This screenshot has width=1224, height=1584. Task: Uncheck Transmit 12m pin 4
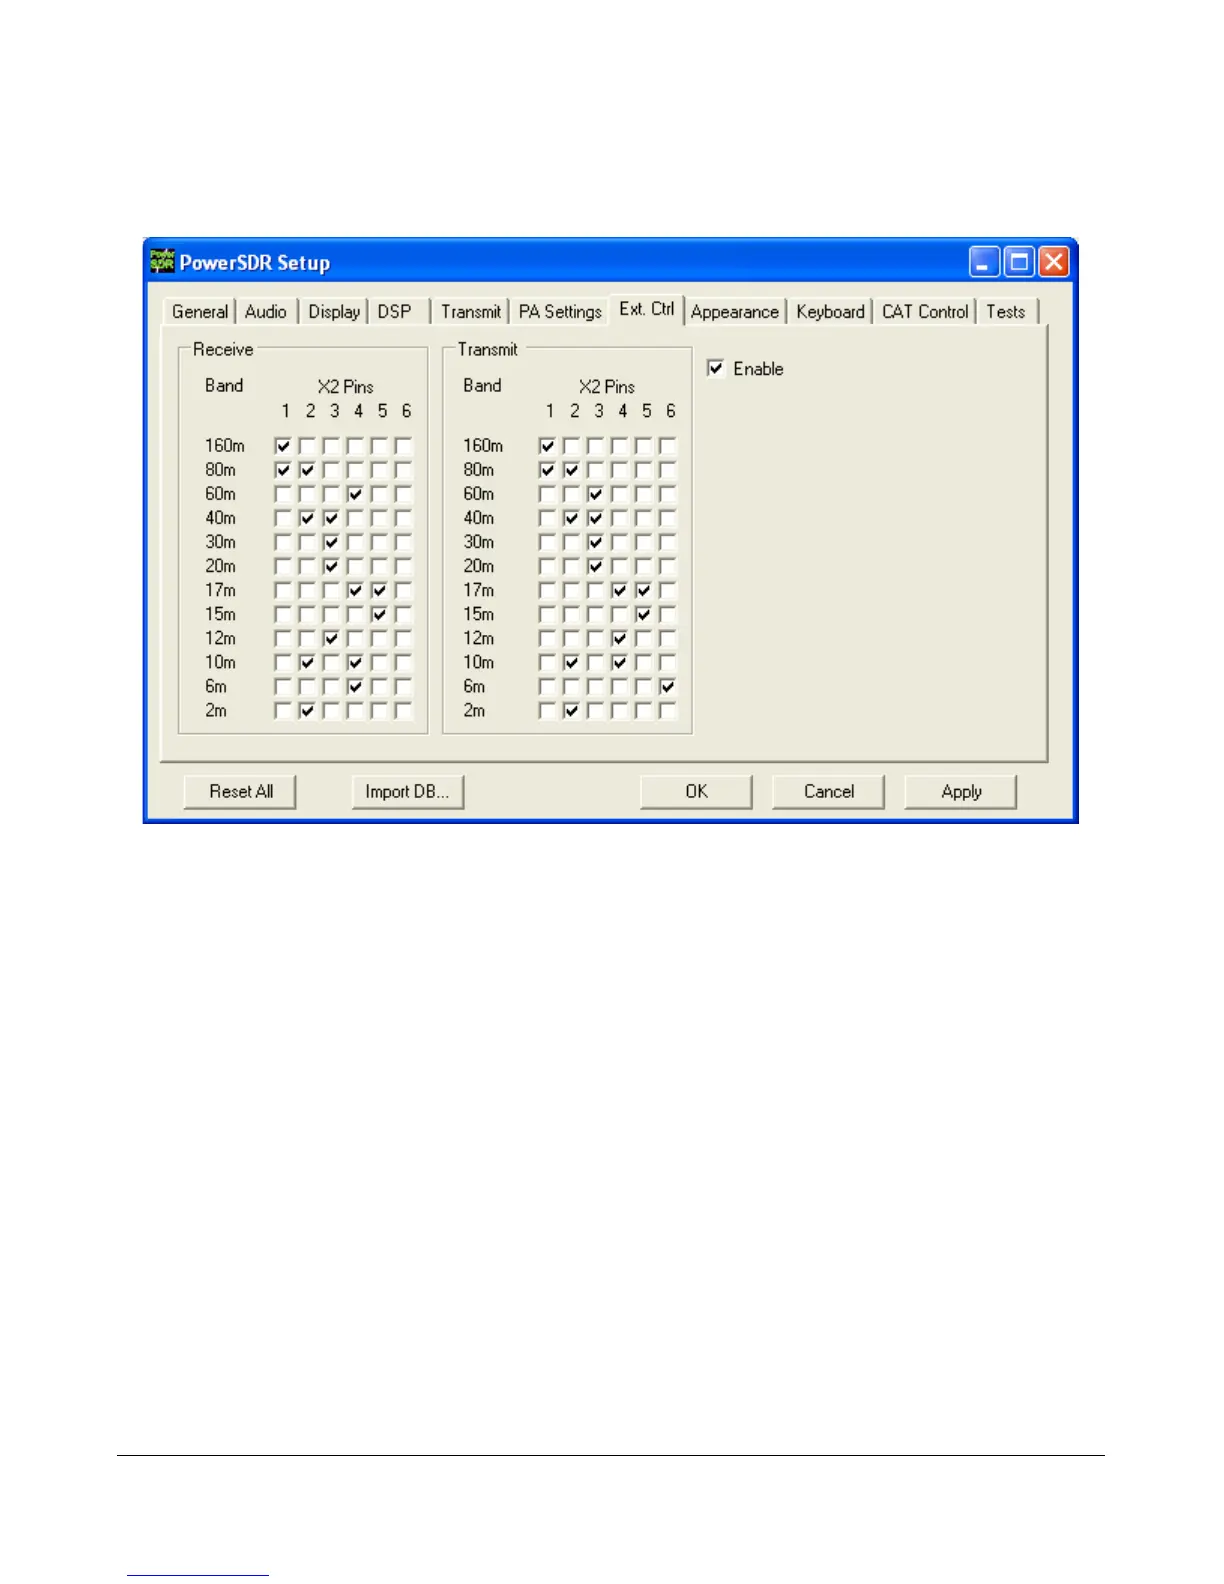(619, 638)
